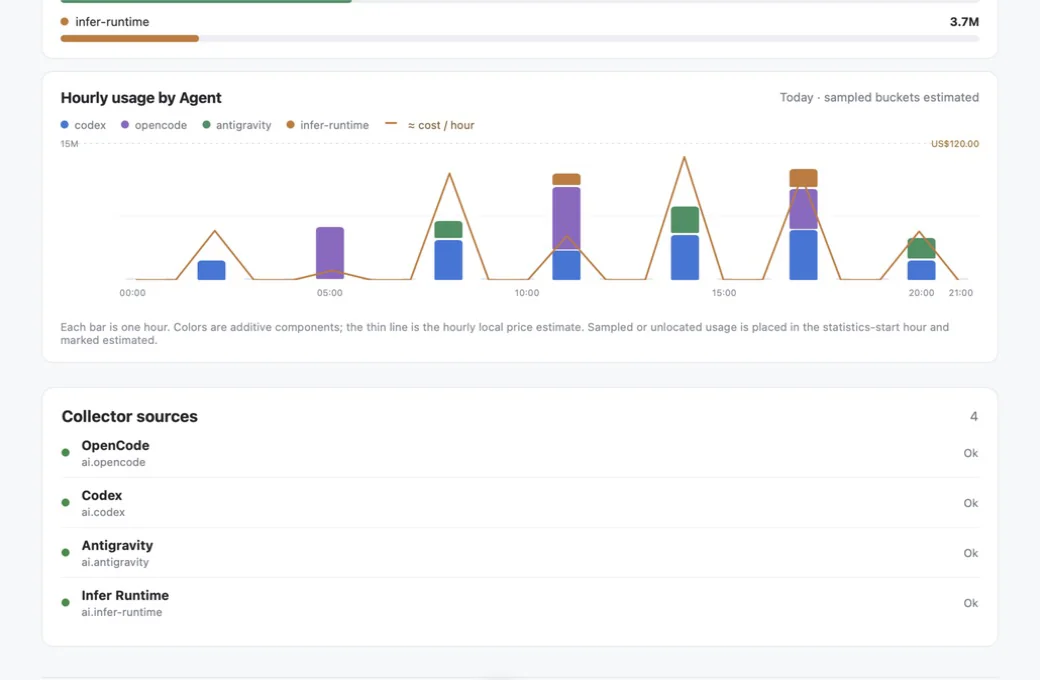1040x680 pixels.
Task: Select the Infer Runtime collector source row
Action: pyautogui.click(x=520, y=603)
